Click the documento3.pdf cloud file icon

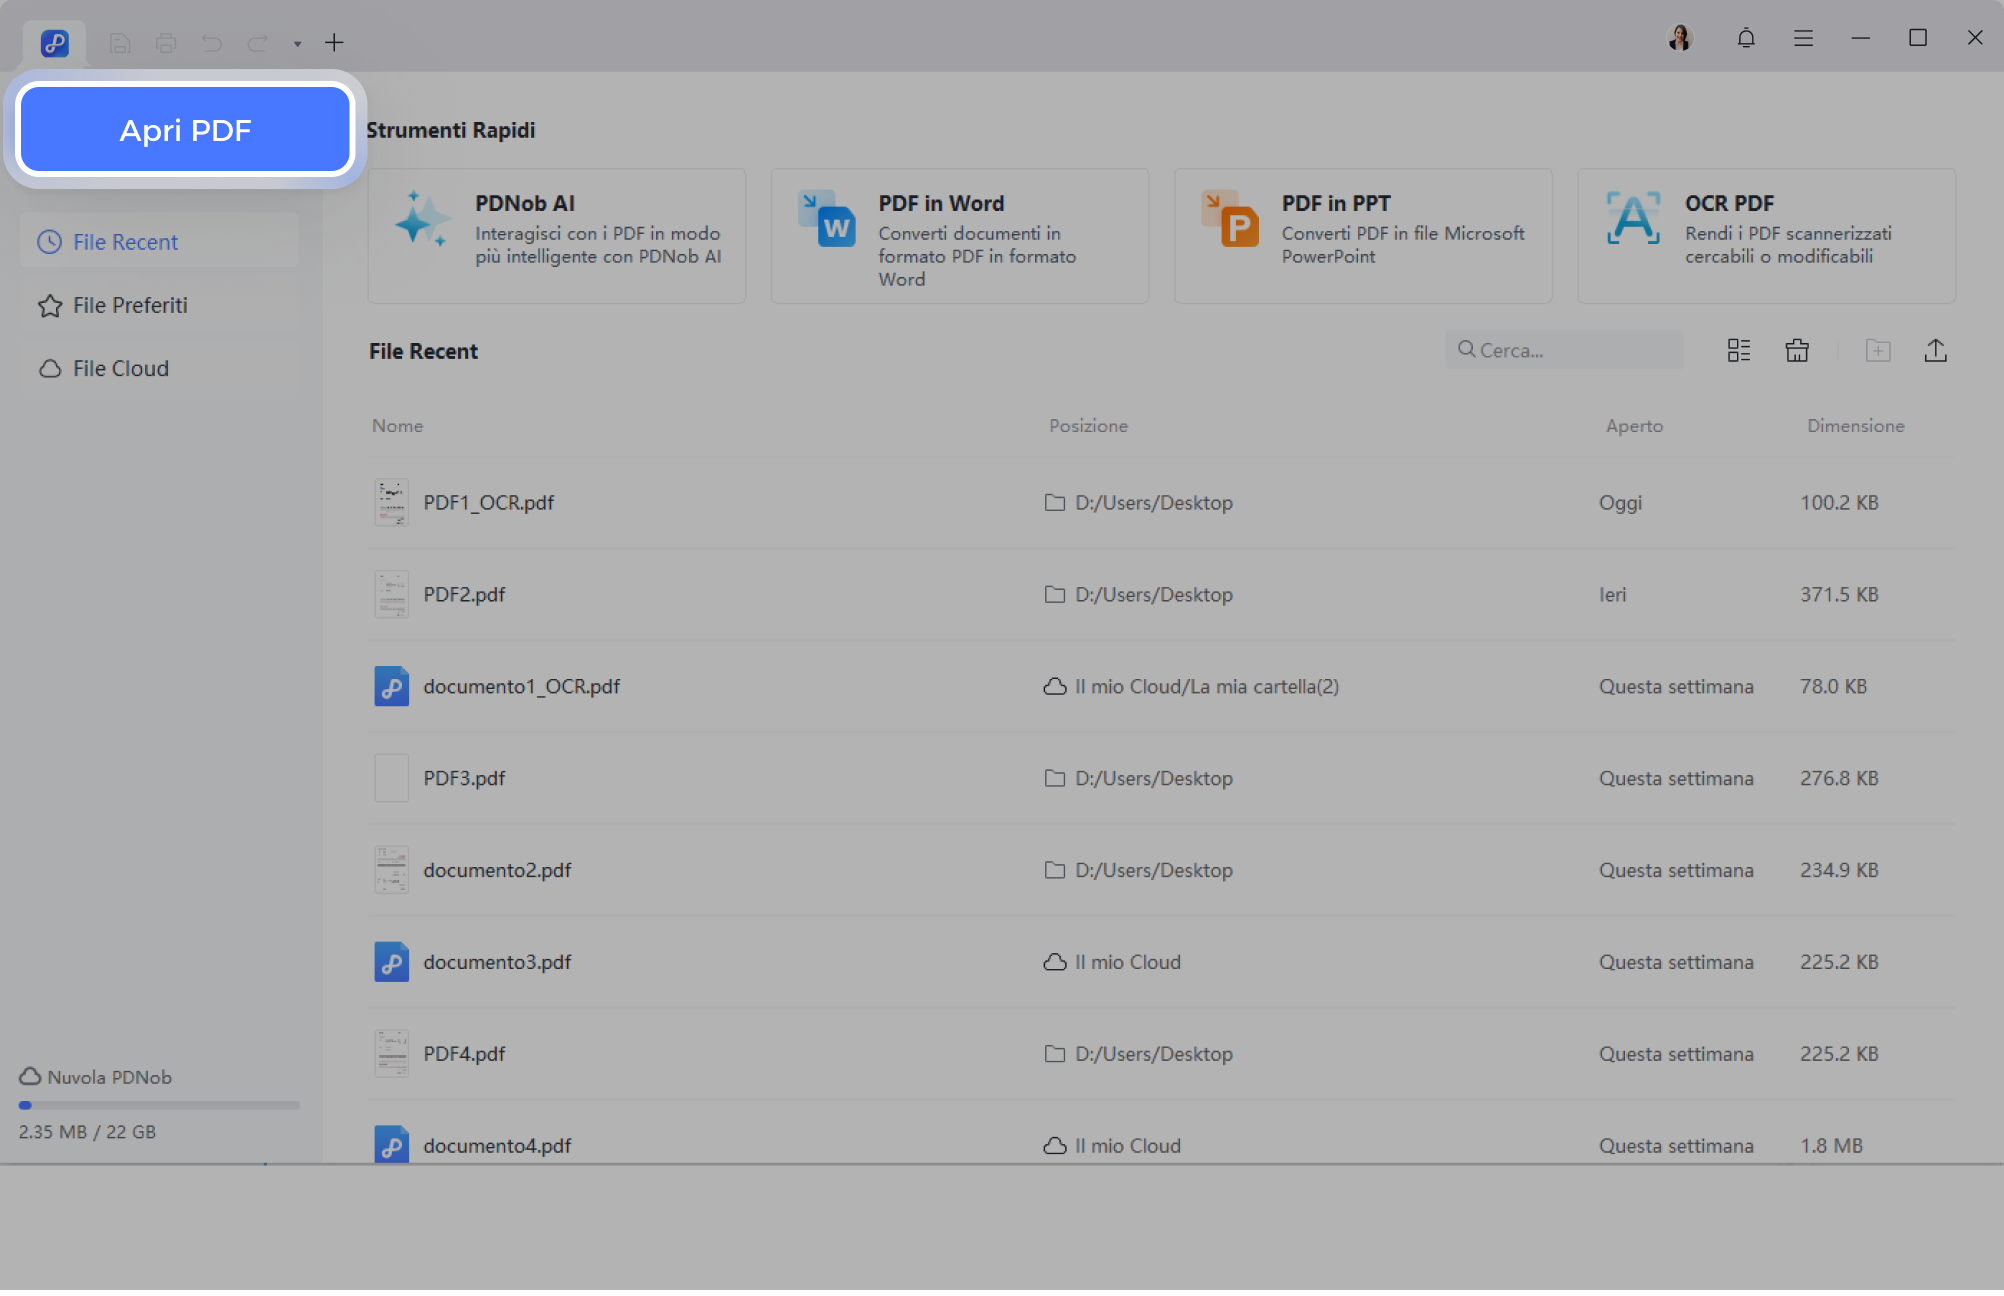coord(391,962)
